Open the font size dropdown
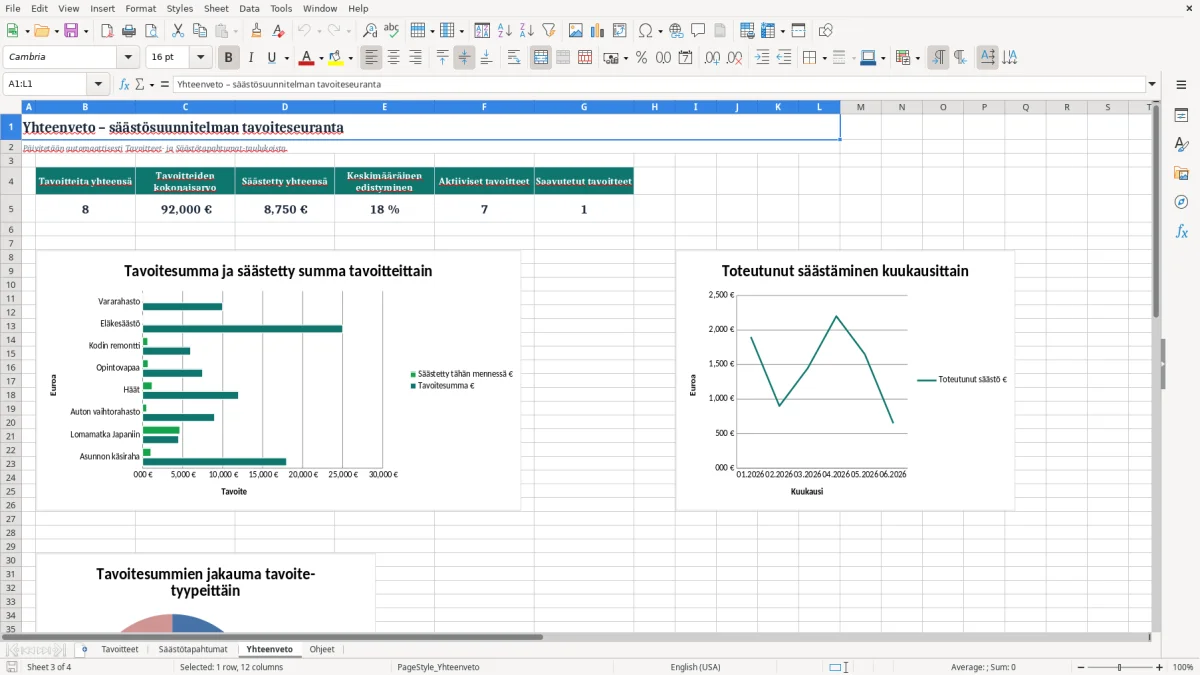Screen dimensions: 1200x675 (201, 57)
